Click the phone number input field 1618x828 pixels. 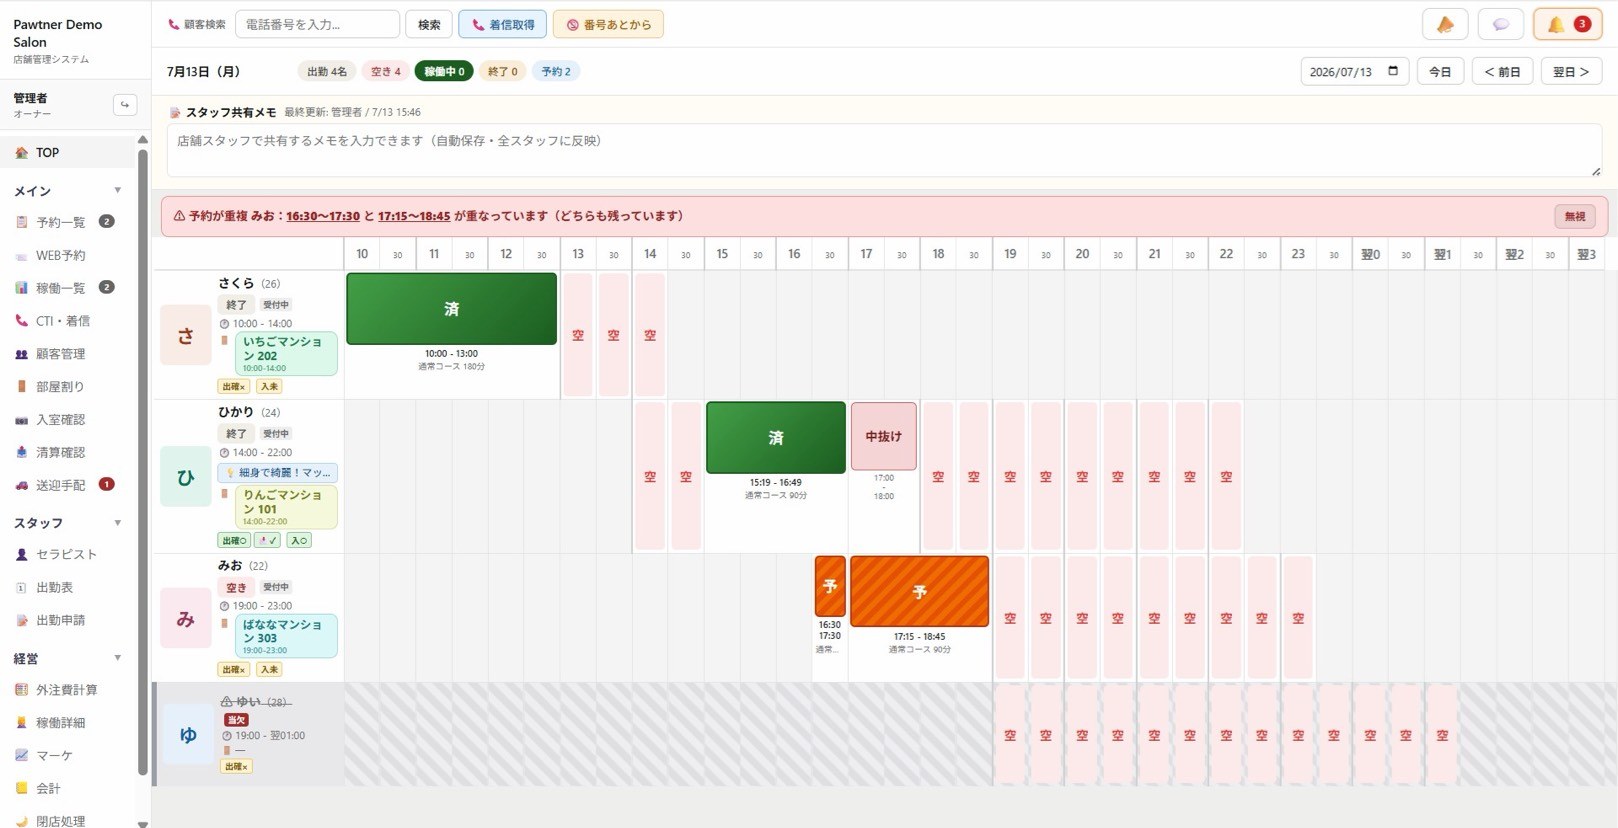pos(317,24)
